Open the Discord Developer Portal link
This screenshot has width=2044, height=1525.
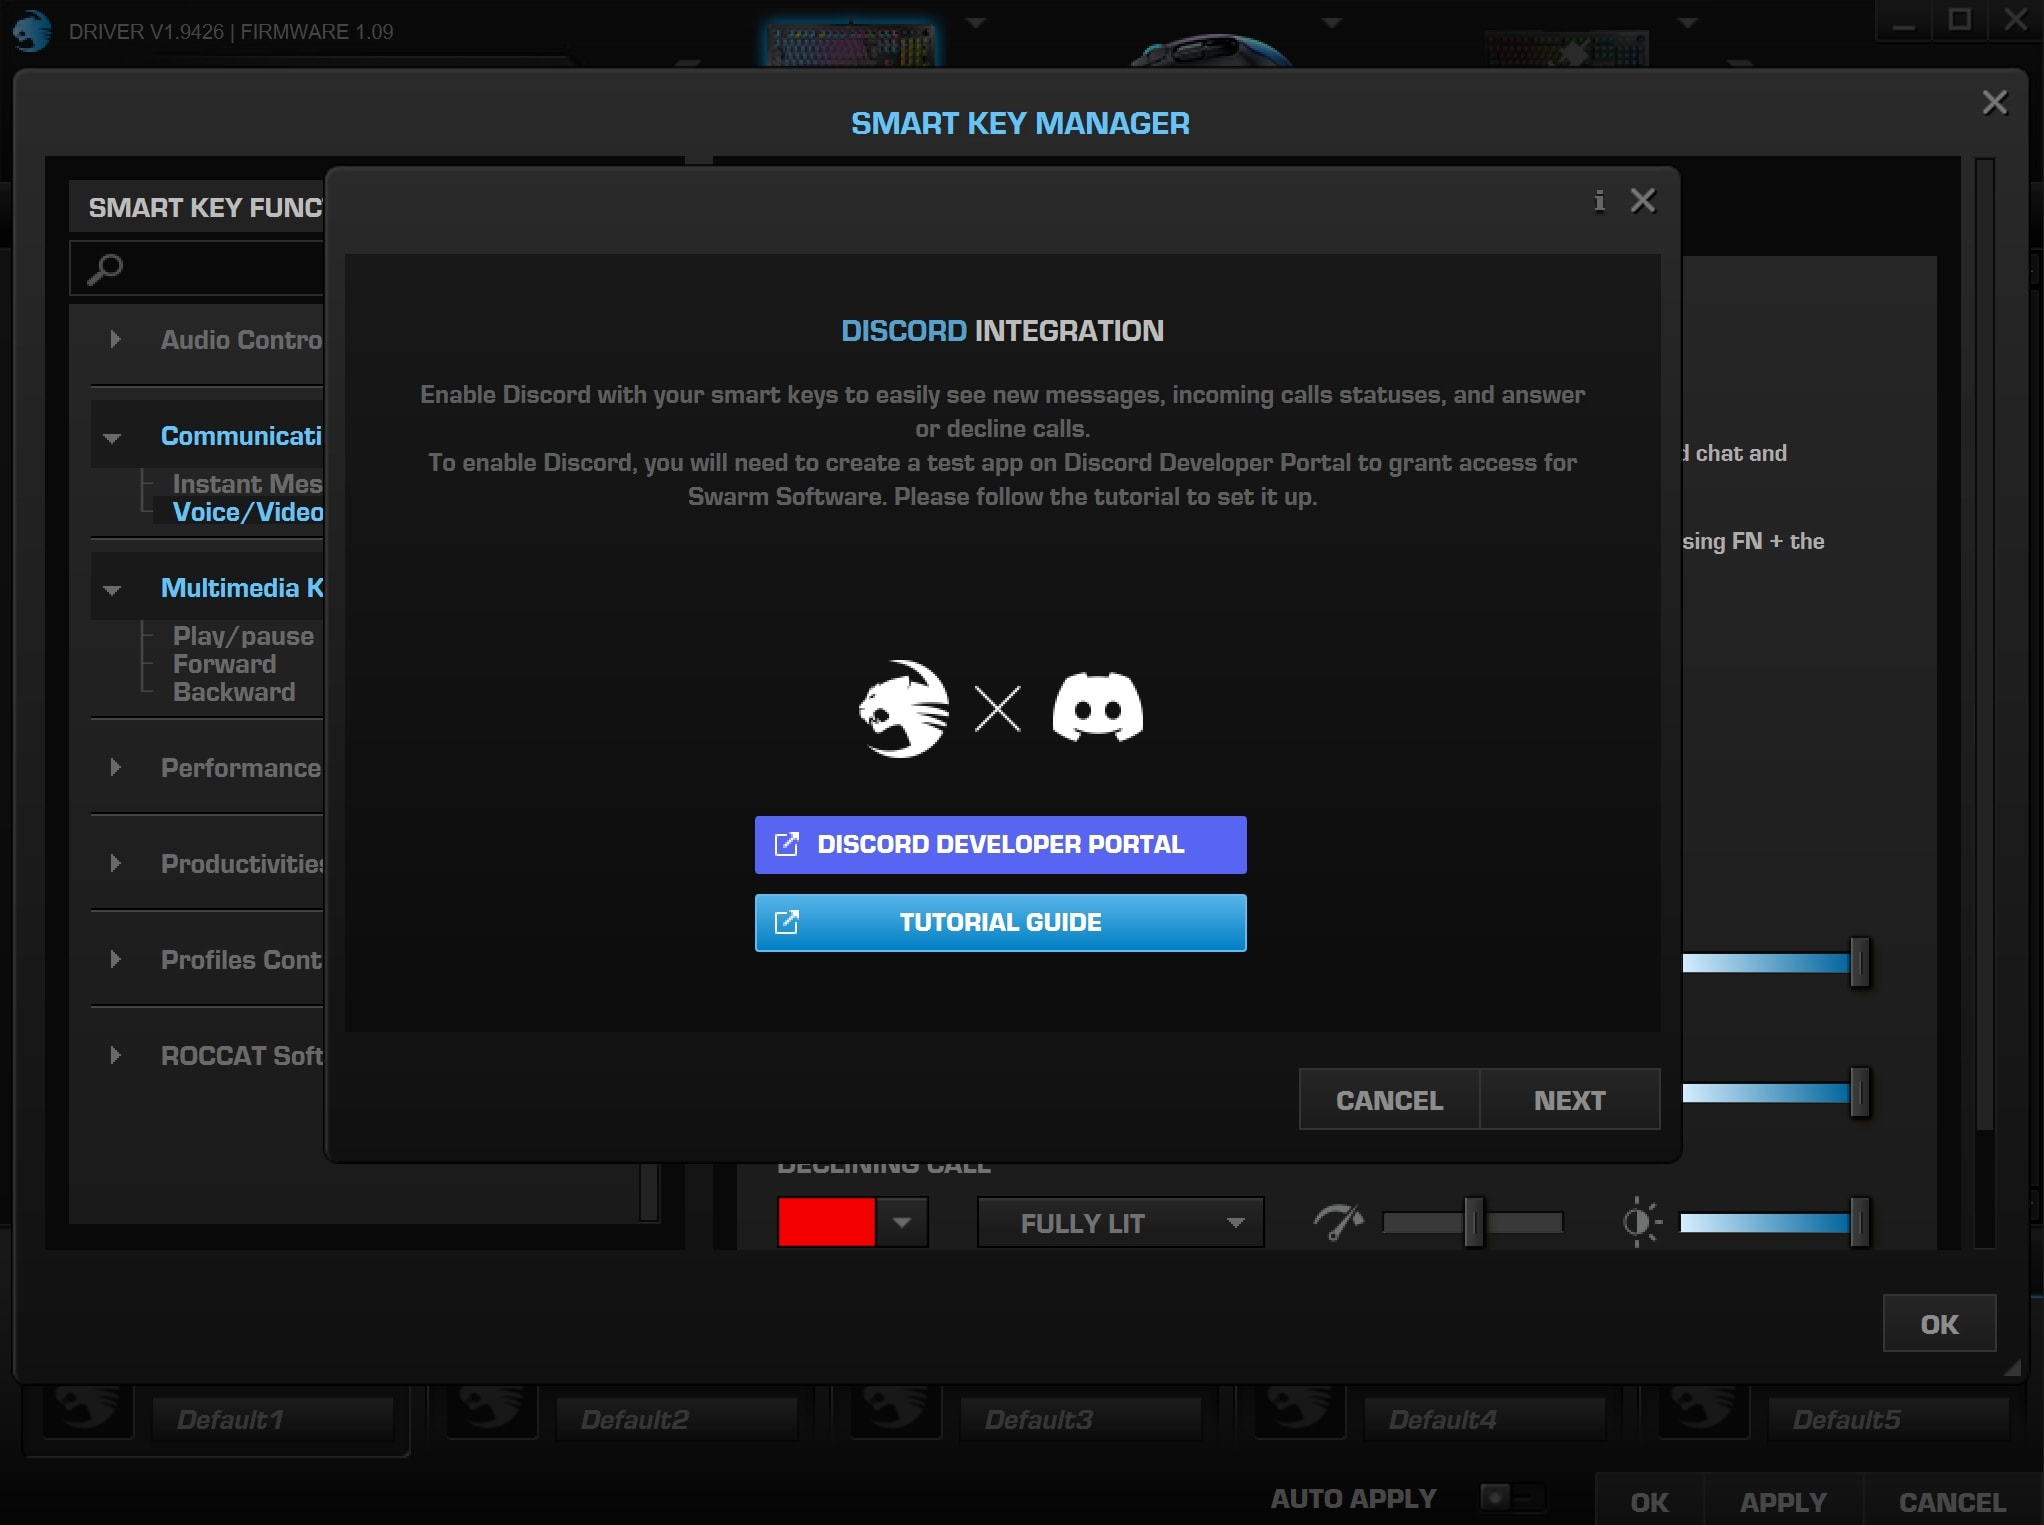1000,845
